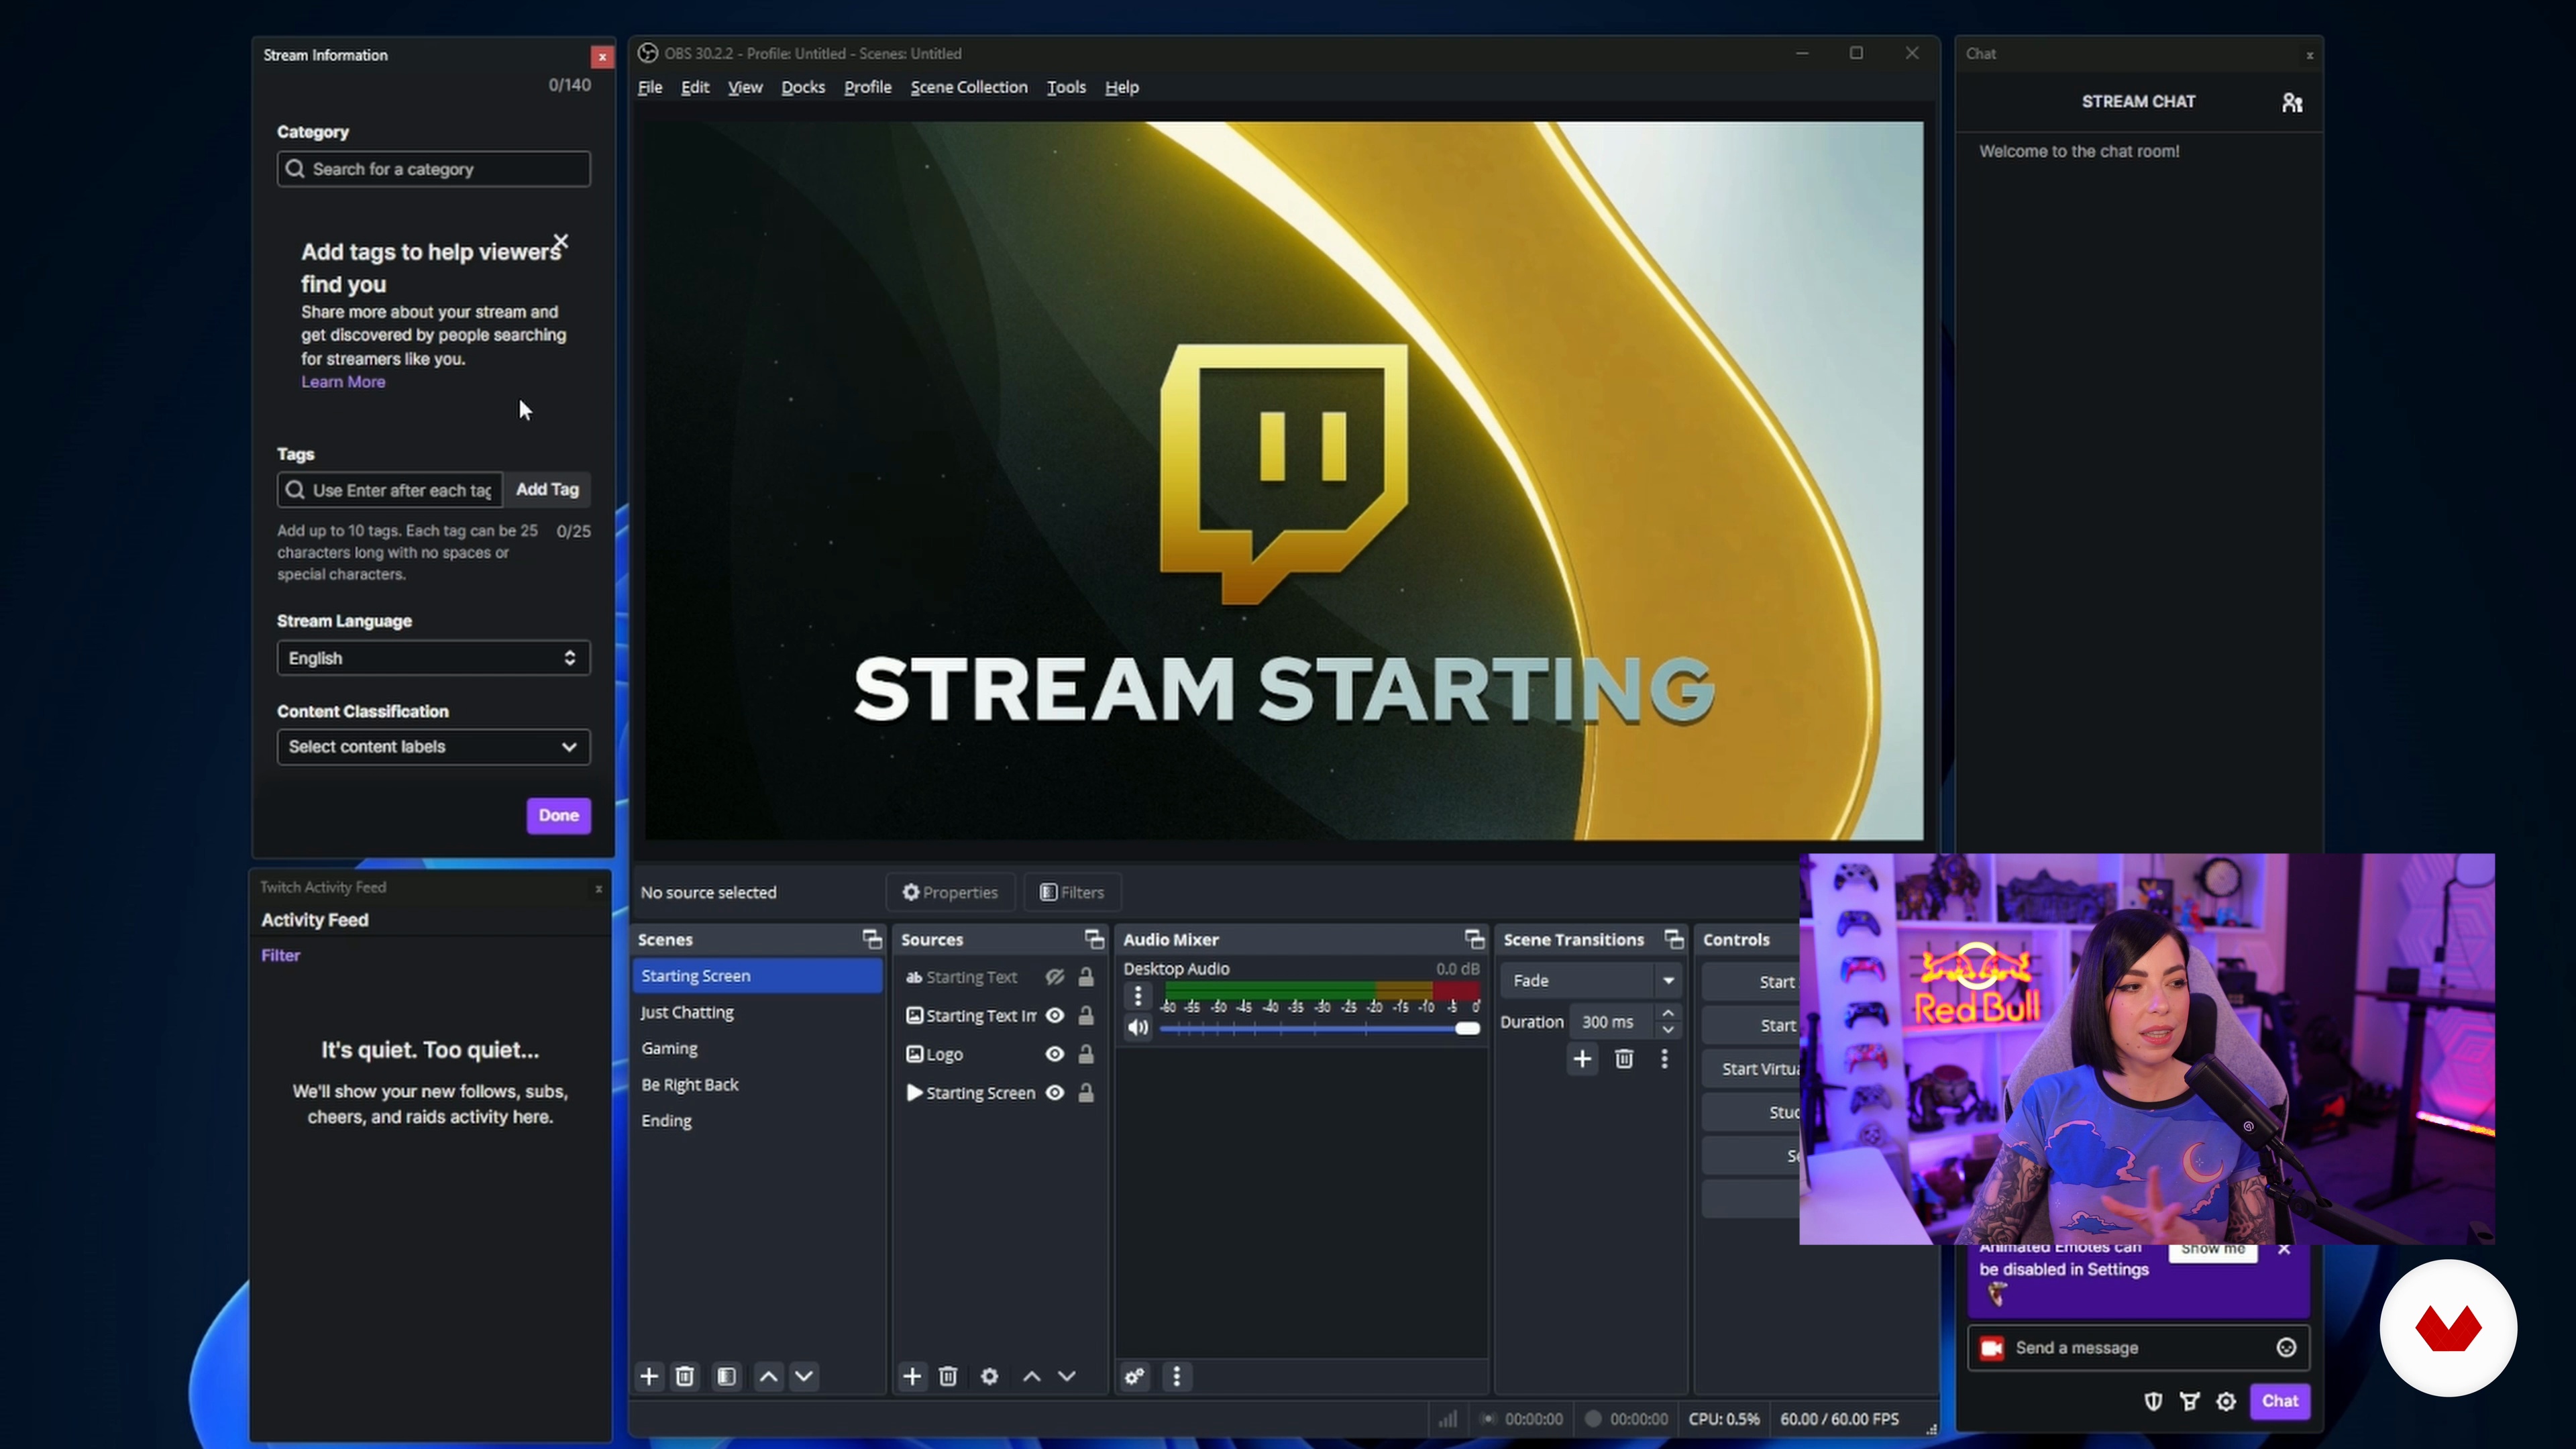The image size is (2576, 1449).
Task: Open Stream Language English dropdown
Action: [x=433, y=658]
